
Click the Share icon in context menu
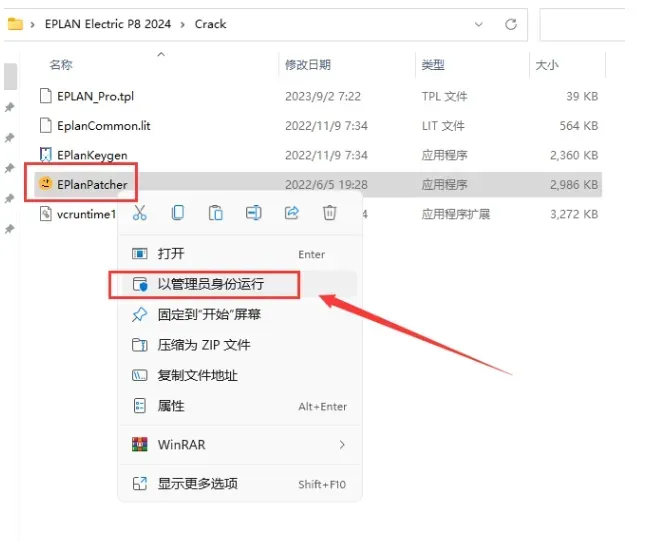click(291, 213)
